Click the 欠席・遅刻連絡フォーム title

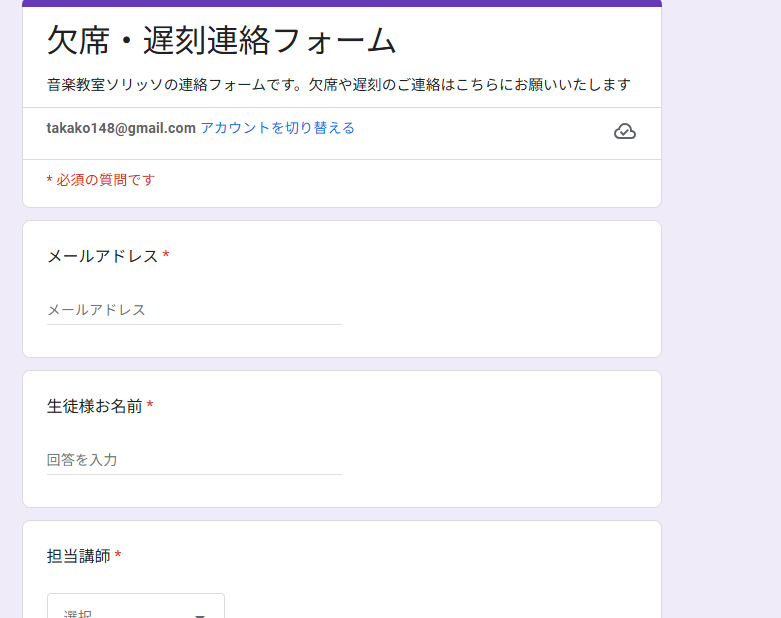[222, 41]
